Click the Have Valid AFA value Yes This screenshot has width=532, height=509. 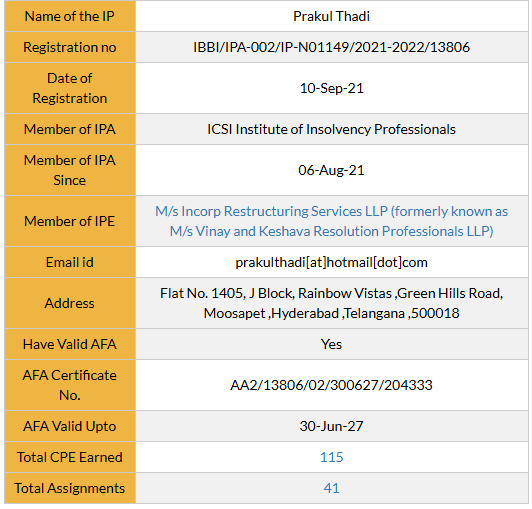coord(331,344)
